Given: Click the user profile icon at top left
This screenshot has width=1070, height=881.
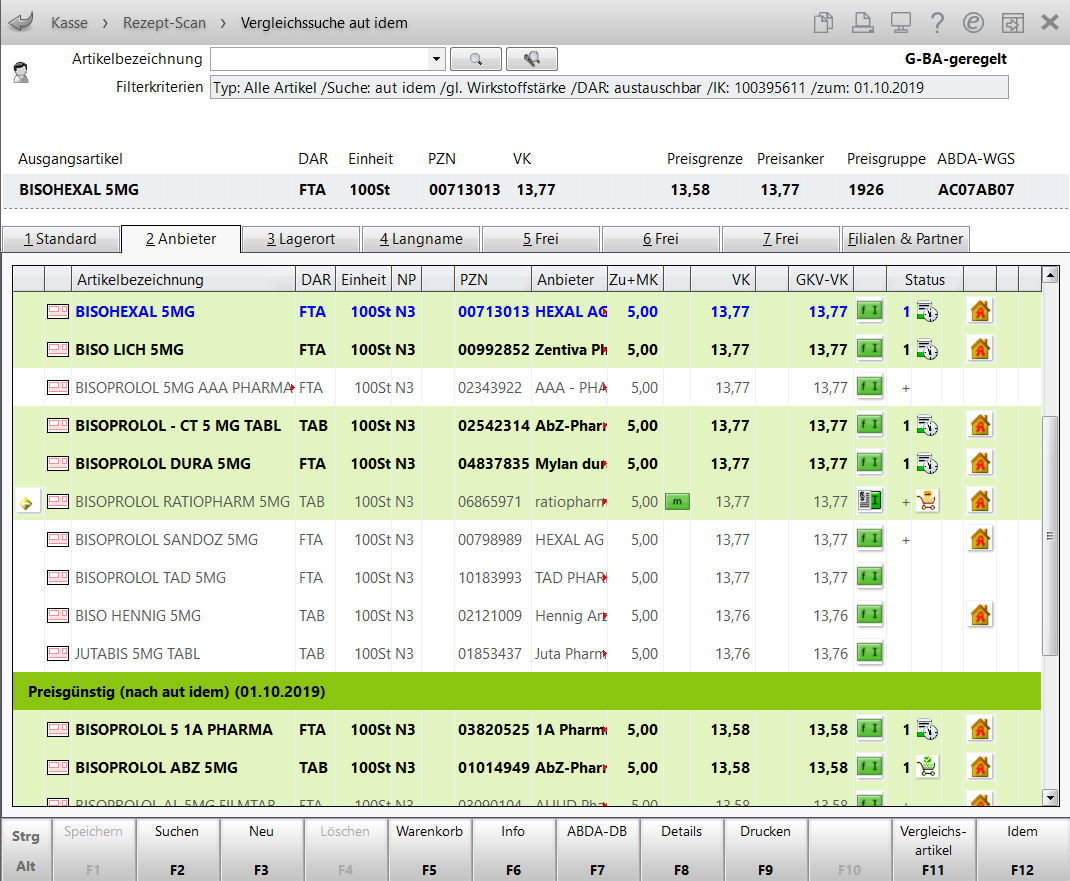Looking at the screenshot, I should (20, 72).
